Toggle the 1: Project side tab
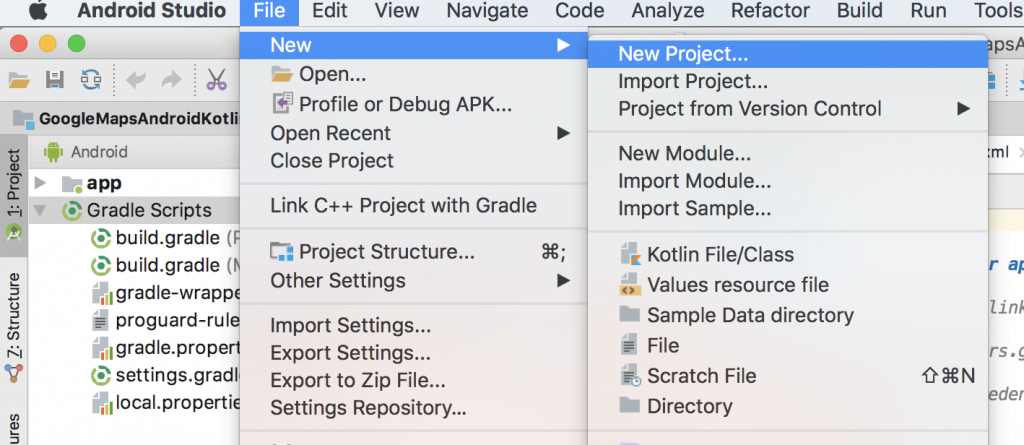 [x=14, y=195]
